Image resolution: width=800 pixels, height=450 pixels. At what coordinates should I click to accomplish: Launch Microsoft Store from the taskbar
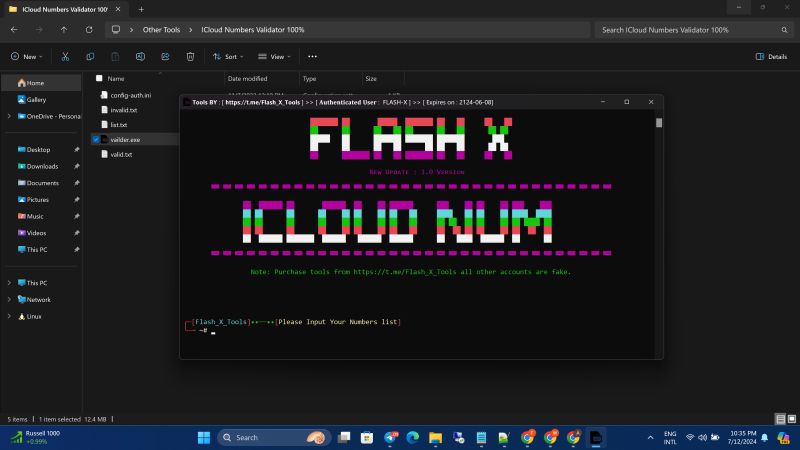pyautogui.click(x=367, y=437)
